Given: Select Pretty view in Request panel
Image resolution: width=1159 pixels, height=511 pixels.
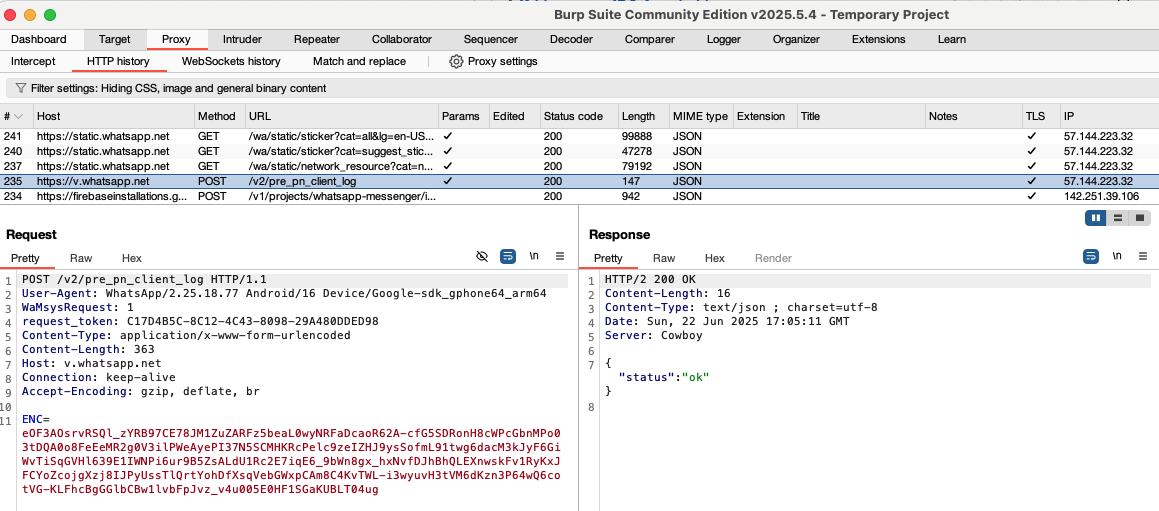Looking at the screenshot, I should pos(25,258).
